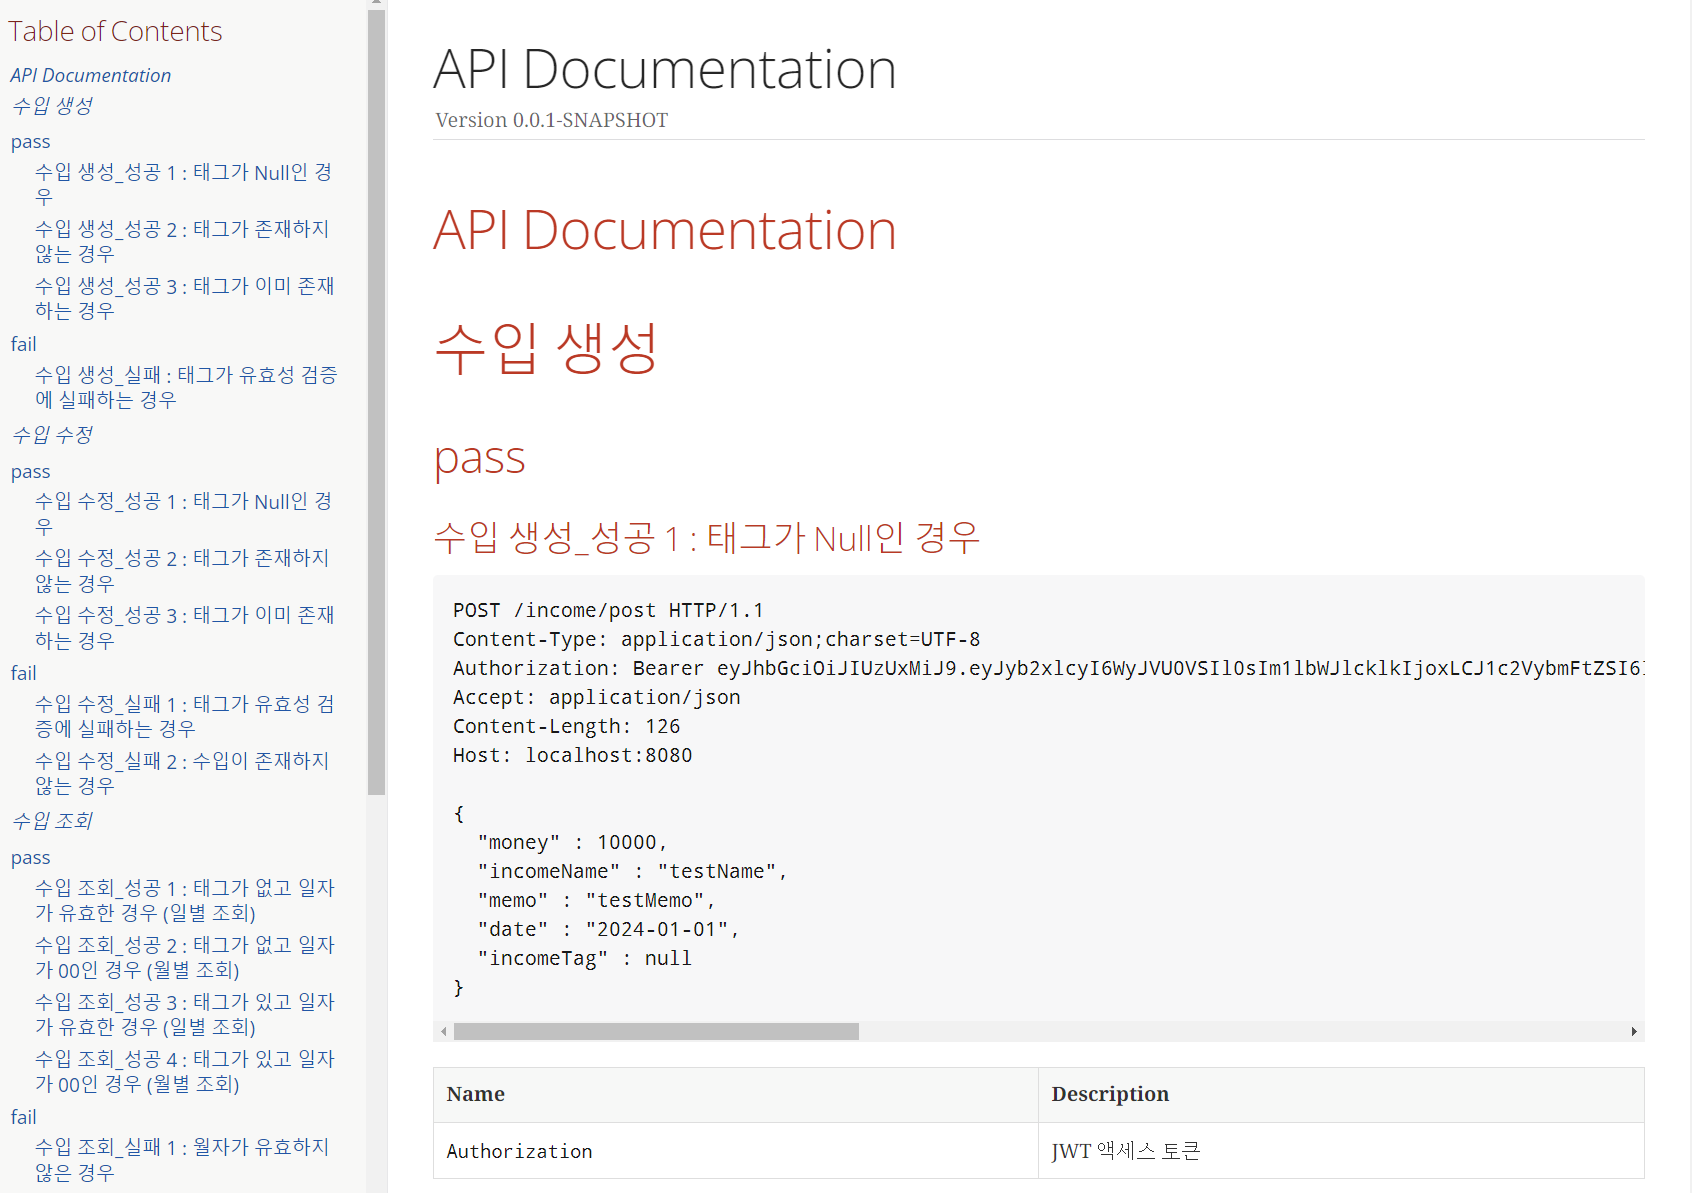Open '수입 조회_성공 2' monthly lookup link
1692x1193 pixels.
(185, 958)
